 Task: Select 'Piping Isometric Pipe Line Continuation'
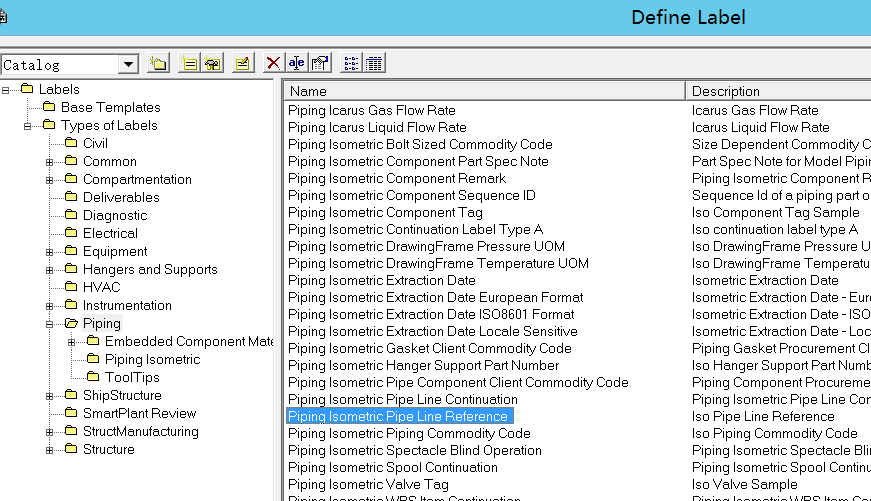click(x=403, y=399)
